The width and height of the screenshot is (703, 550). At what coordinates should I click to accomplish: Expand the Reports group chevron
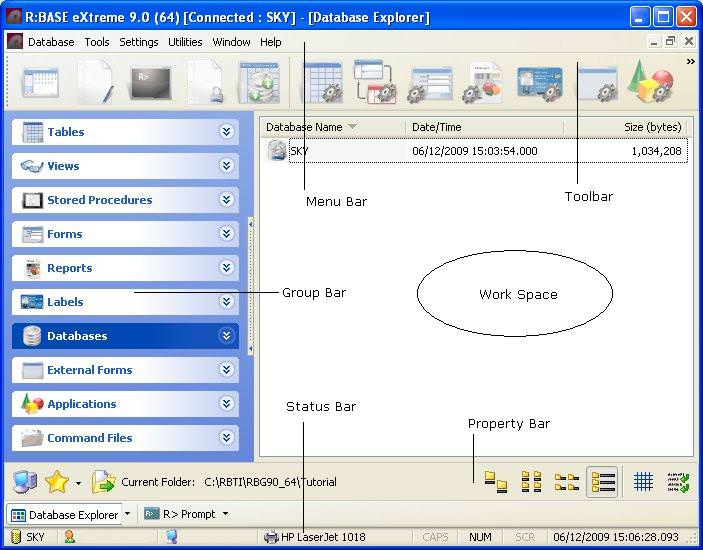pyautogui.click(x=226, y=268)
